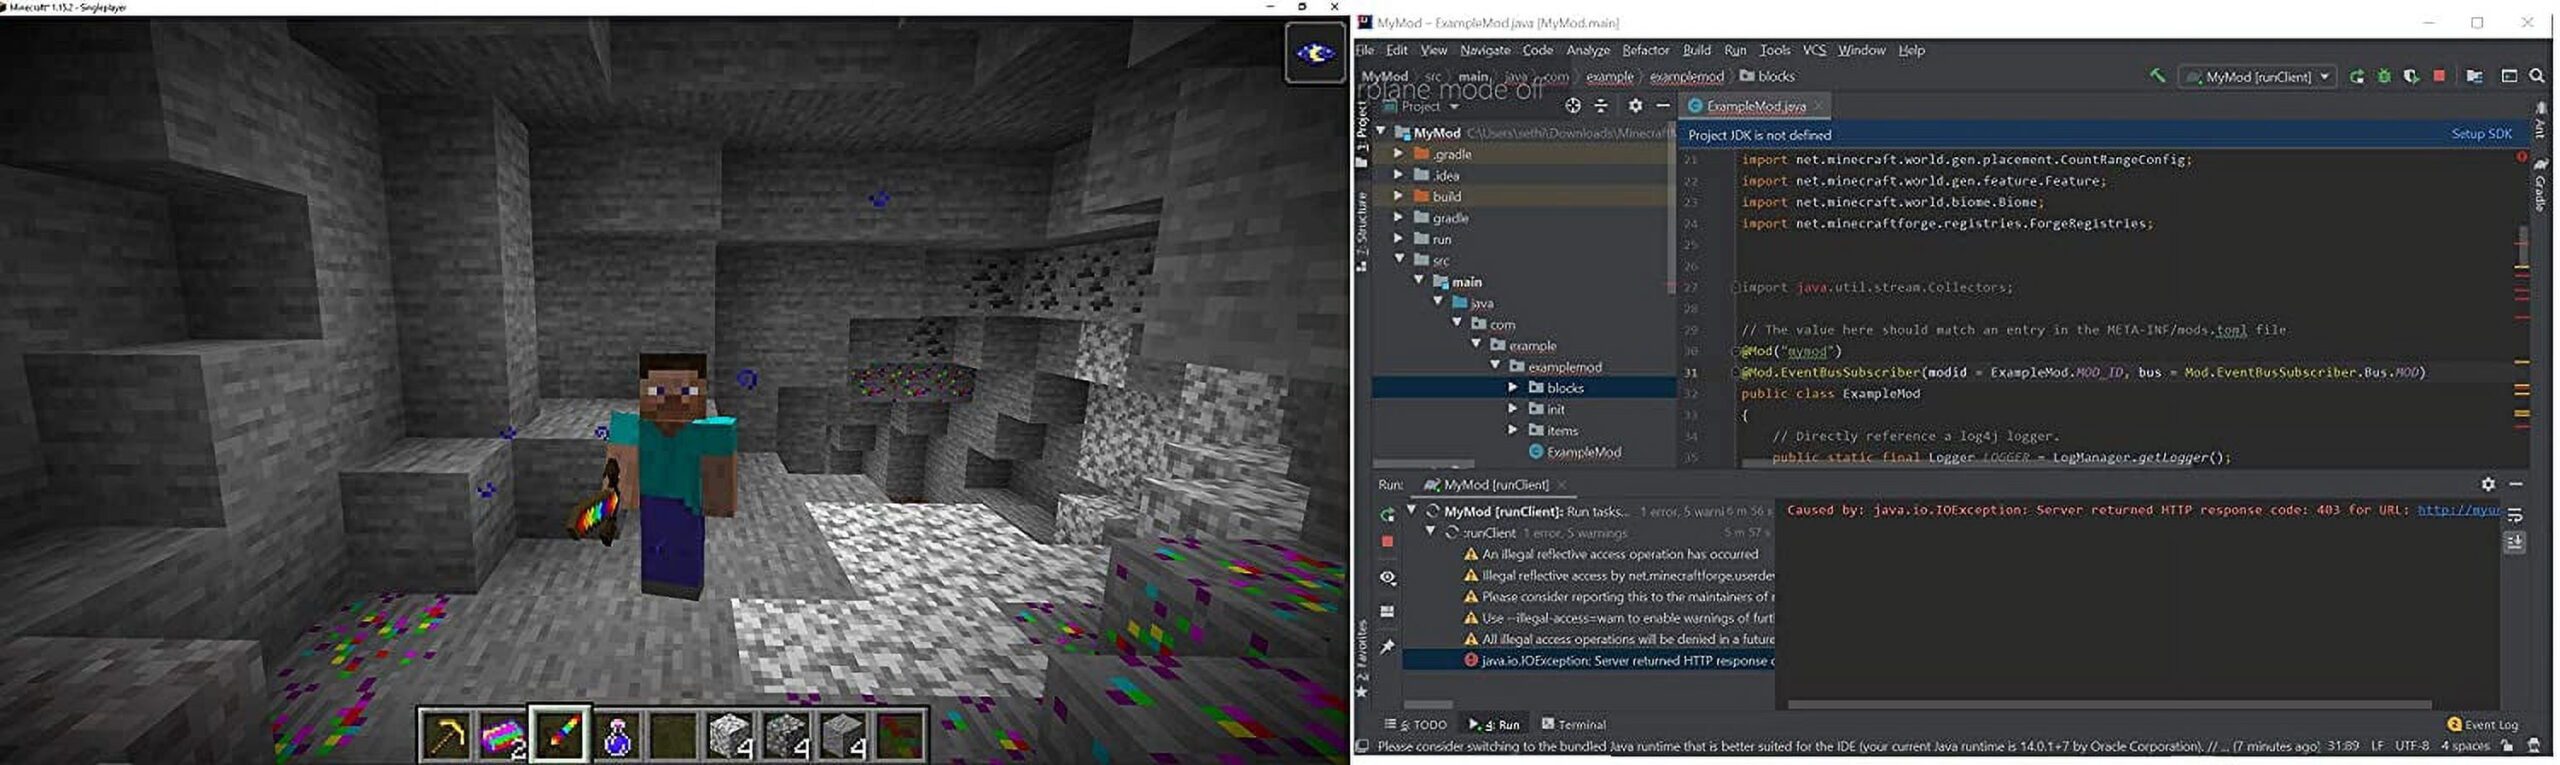2560x765 pixels.
Task: Open the Favorites side tab
Action: (1362, 657)
